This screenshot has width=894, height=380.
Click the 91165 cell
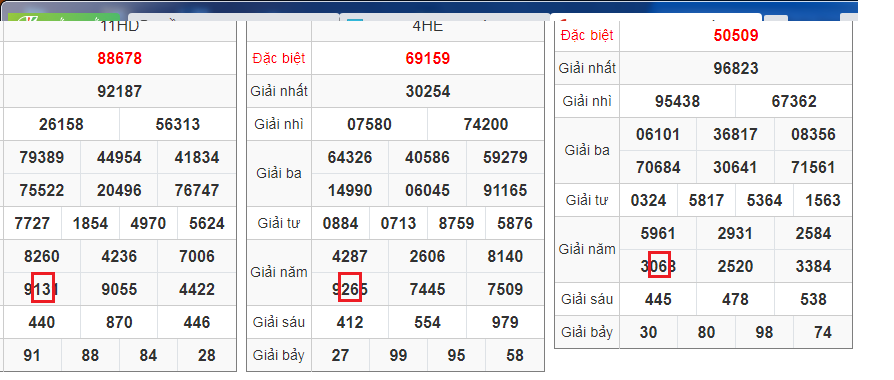point(505,191)
